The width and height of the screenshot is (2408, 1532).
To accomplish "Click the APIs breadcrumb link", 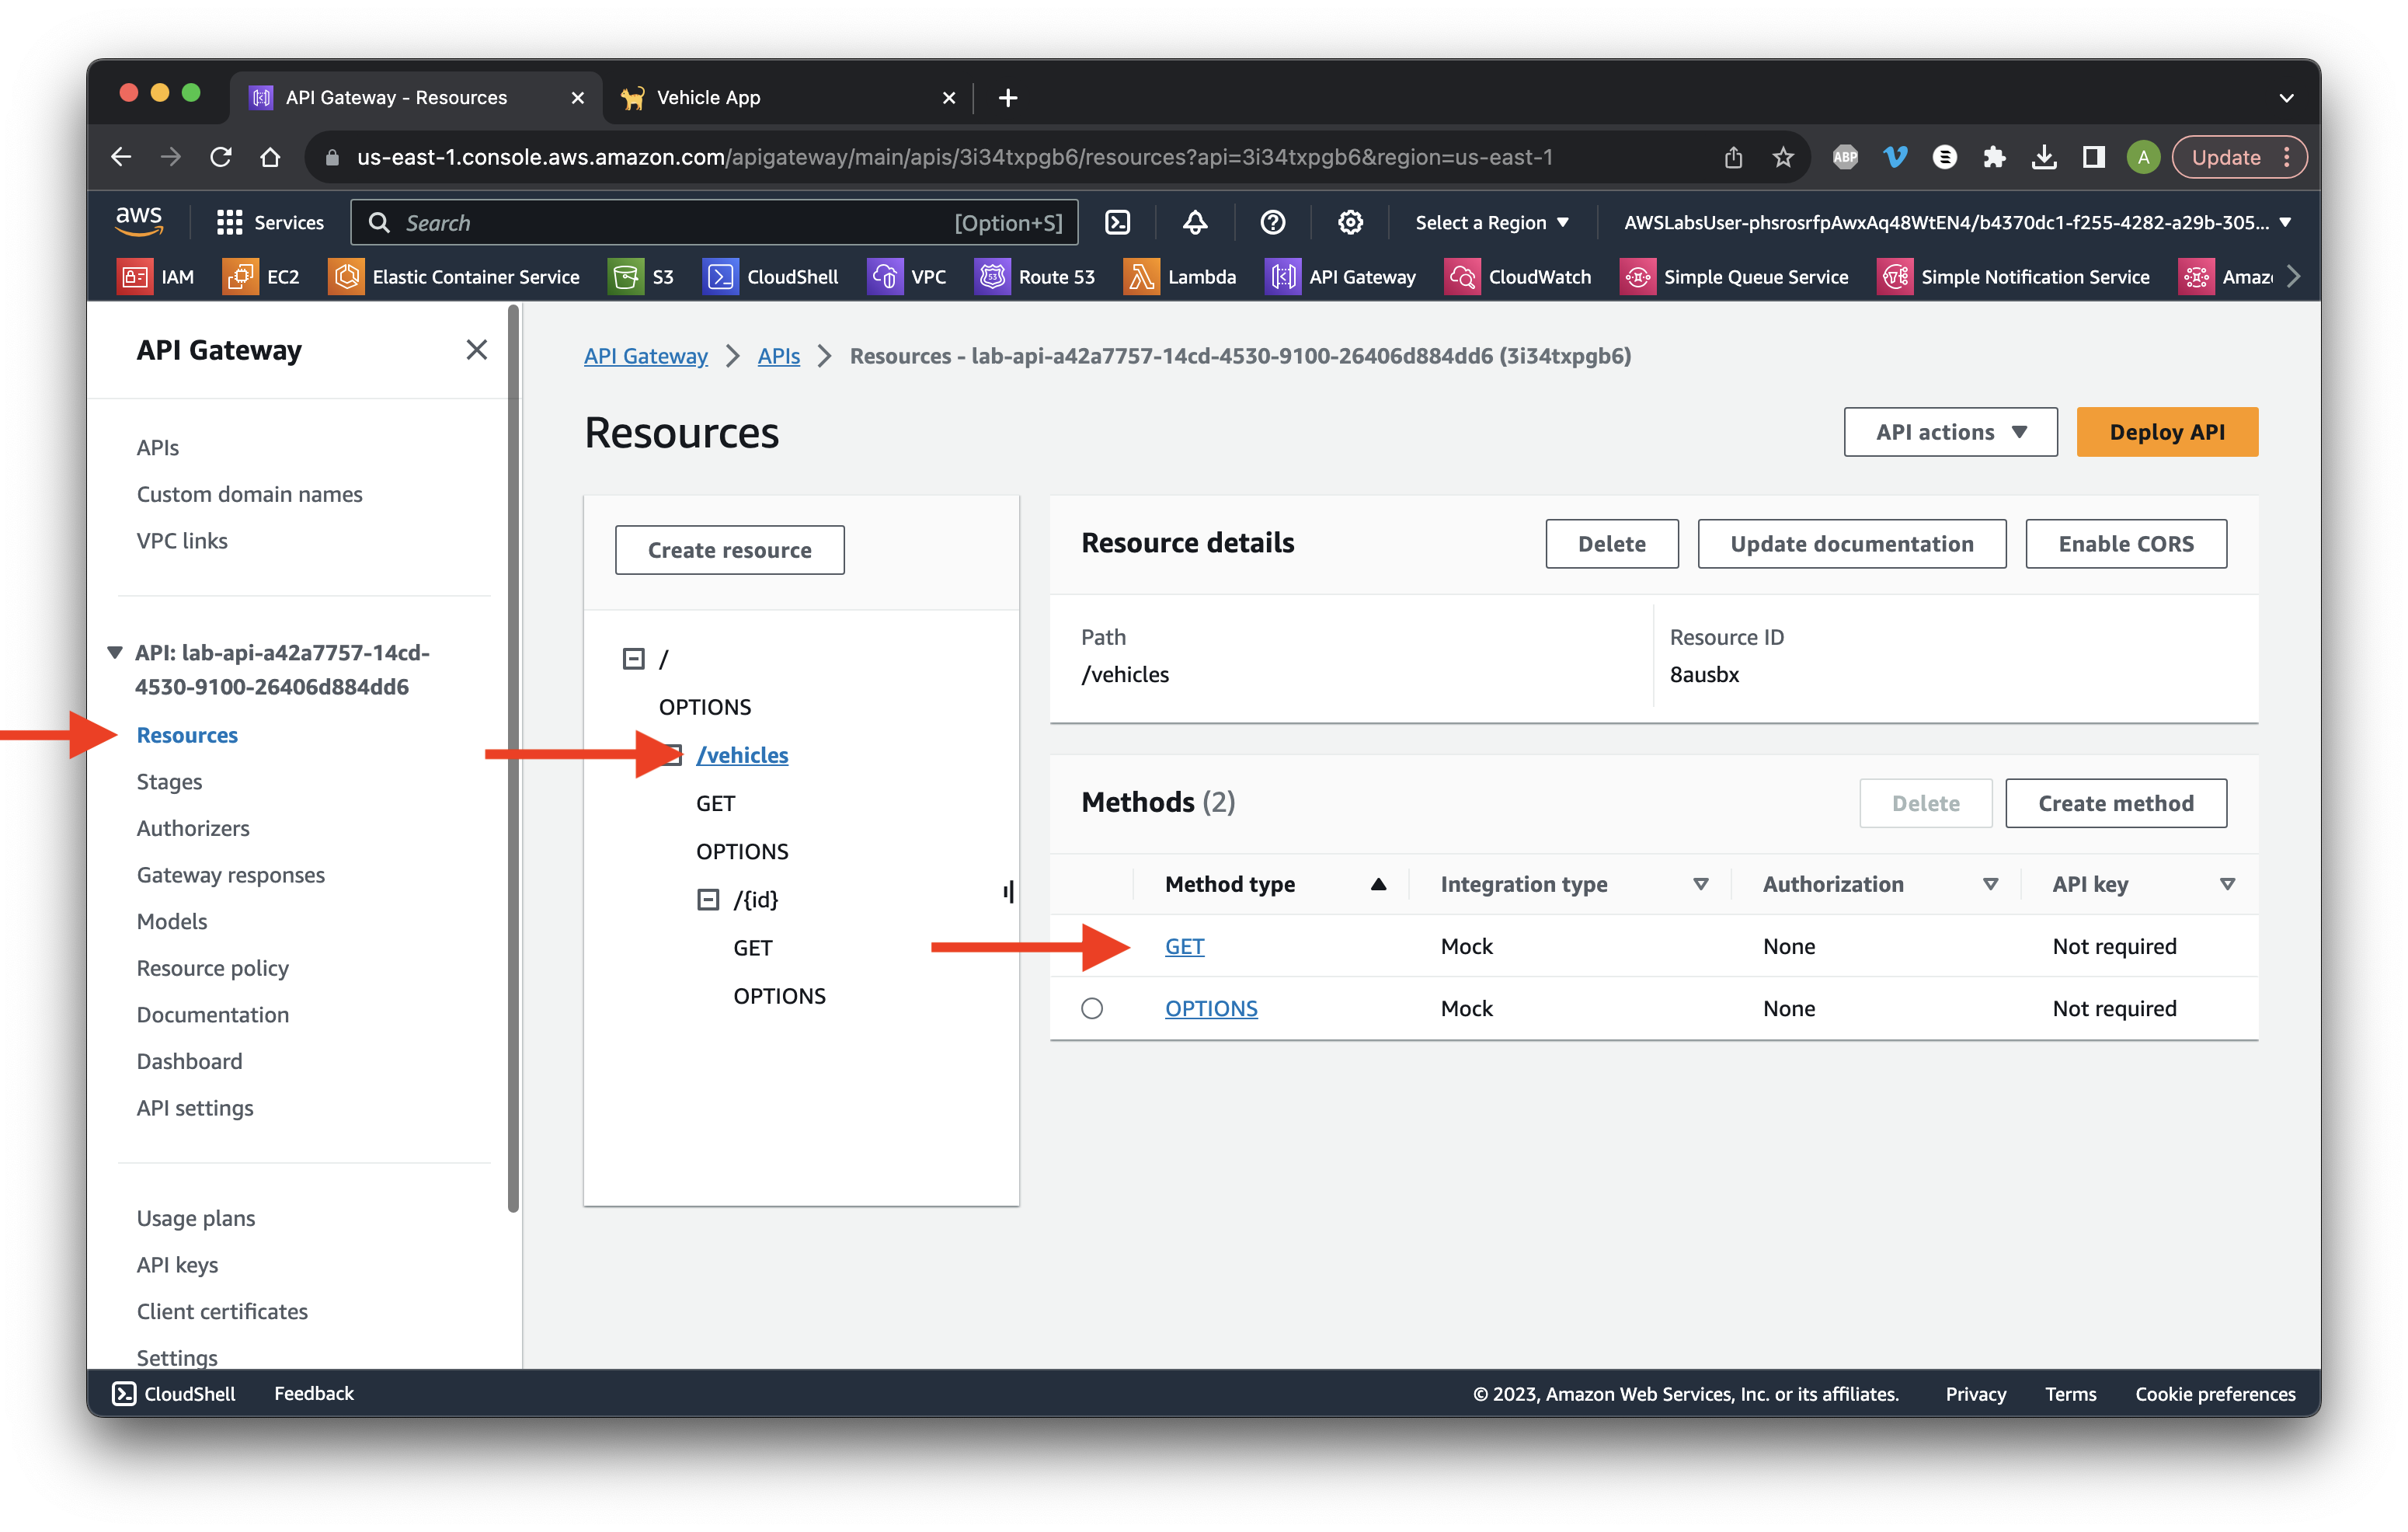I will pyautogui.click(x=778, y=356).
